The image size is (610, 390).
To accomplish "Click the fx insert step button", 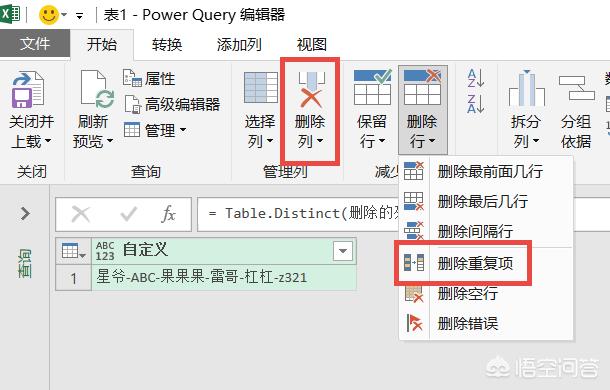I will (168, 214).
